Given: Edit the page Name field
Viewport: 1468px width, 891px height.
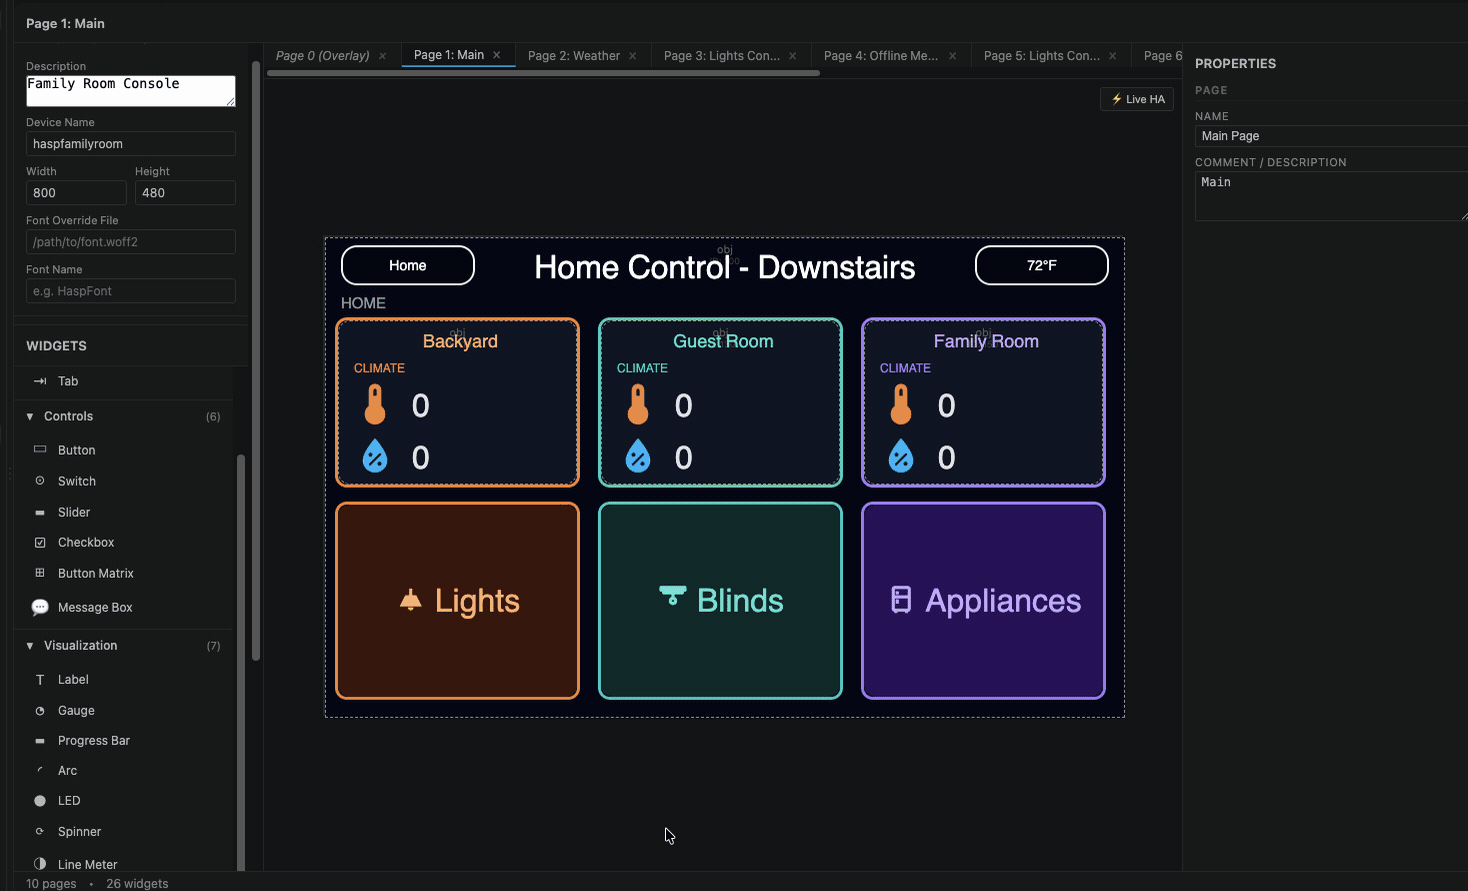Looking at the screenshot, I should point(1331,136).
